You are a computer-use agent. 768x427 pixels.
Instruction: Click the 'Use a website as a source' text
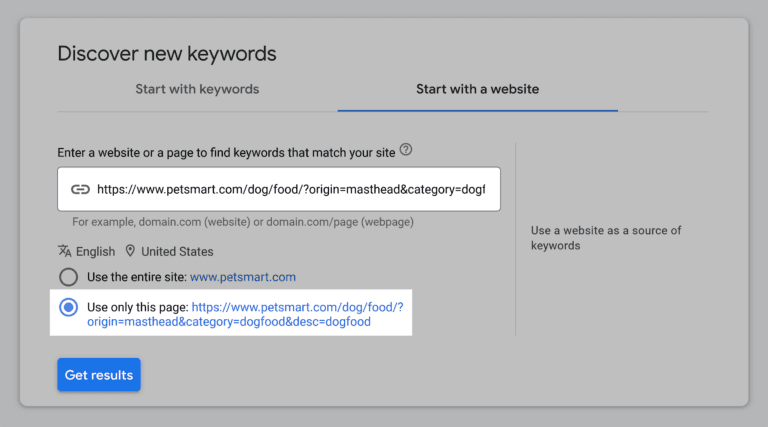point(606,238)
